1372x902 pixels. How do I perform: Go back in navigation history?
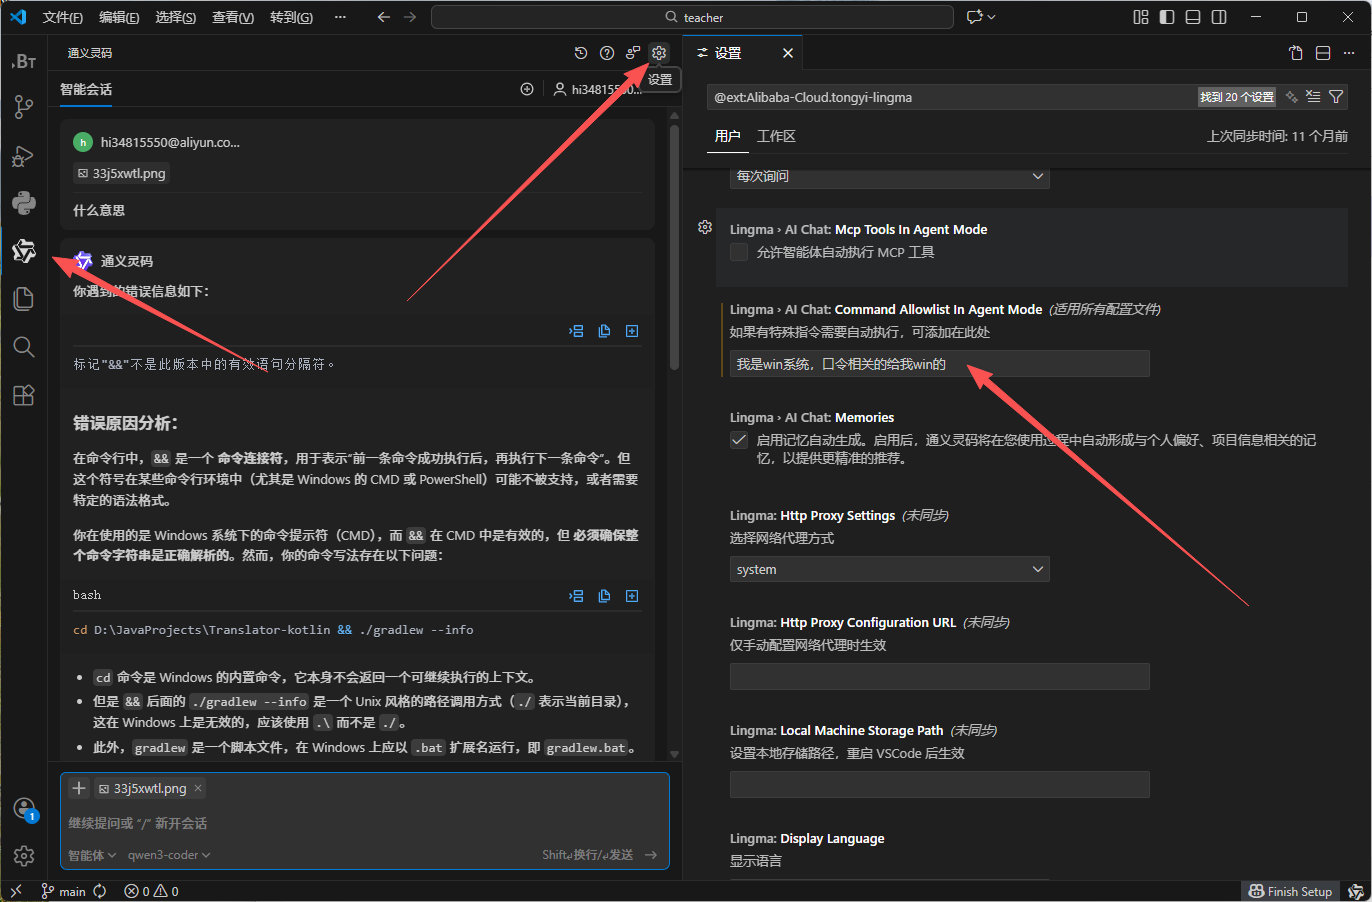point(384,17)
